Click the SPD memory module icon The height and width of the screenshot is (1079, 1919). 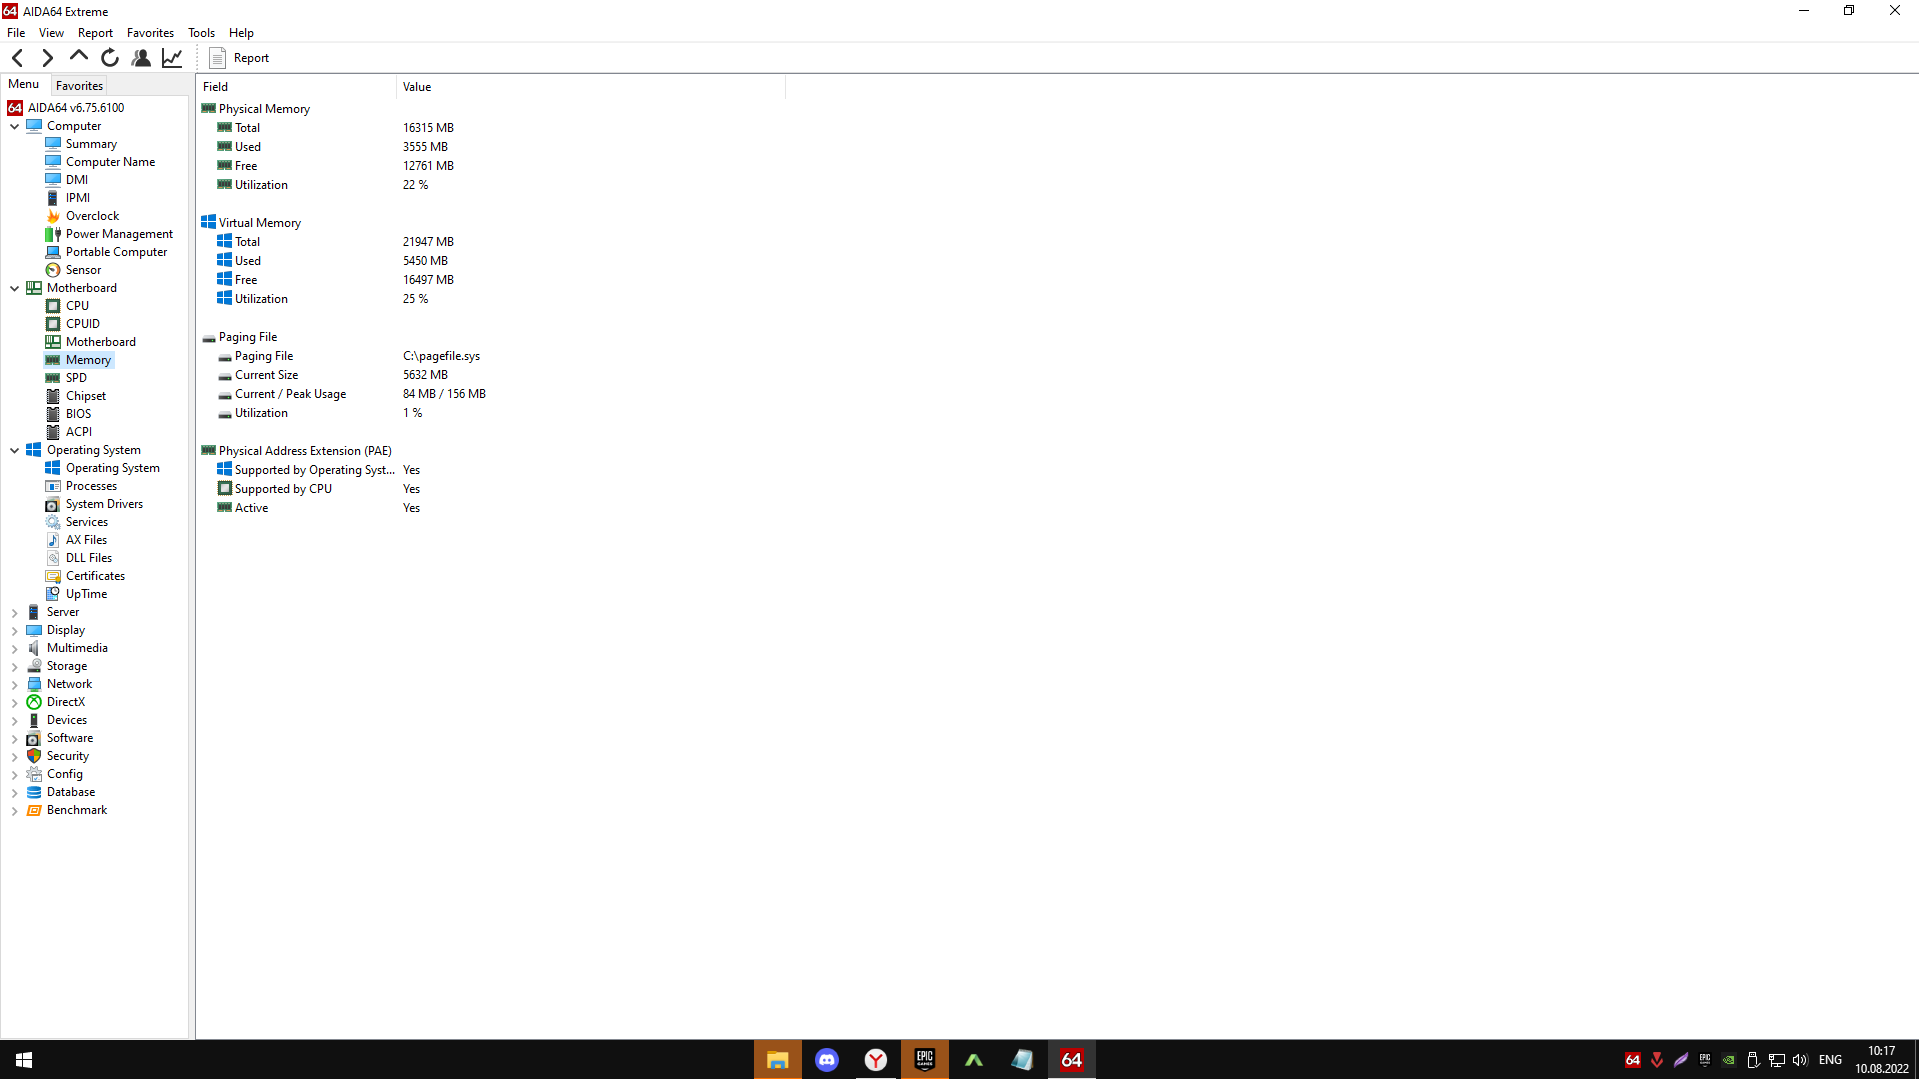tap(53, 378)
